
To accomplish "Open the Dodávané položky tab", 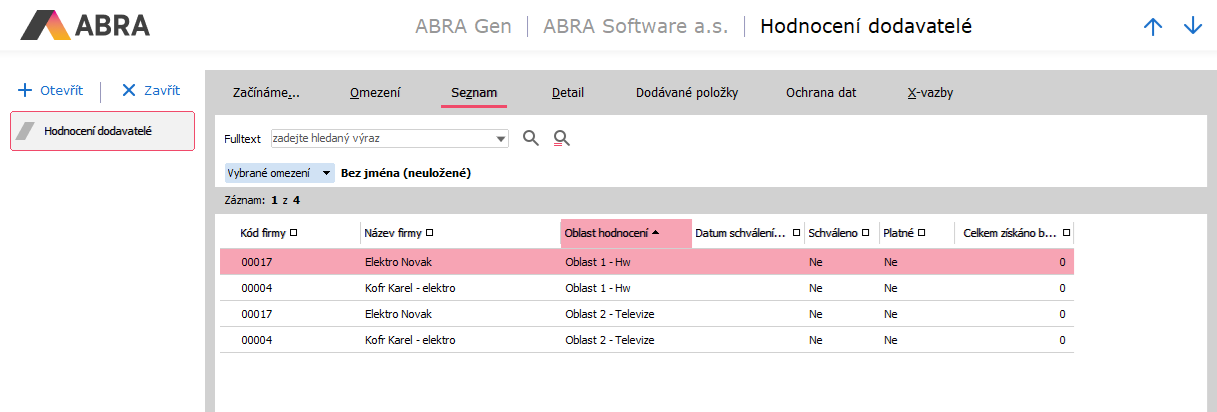I will coord(686,93).
